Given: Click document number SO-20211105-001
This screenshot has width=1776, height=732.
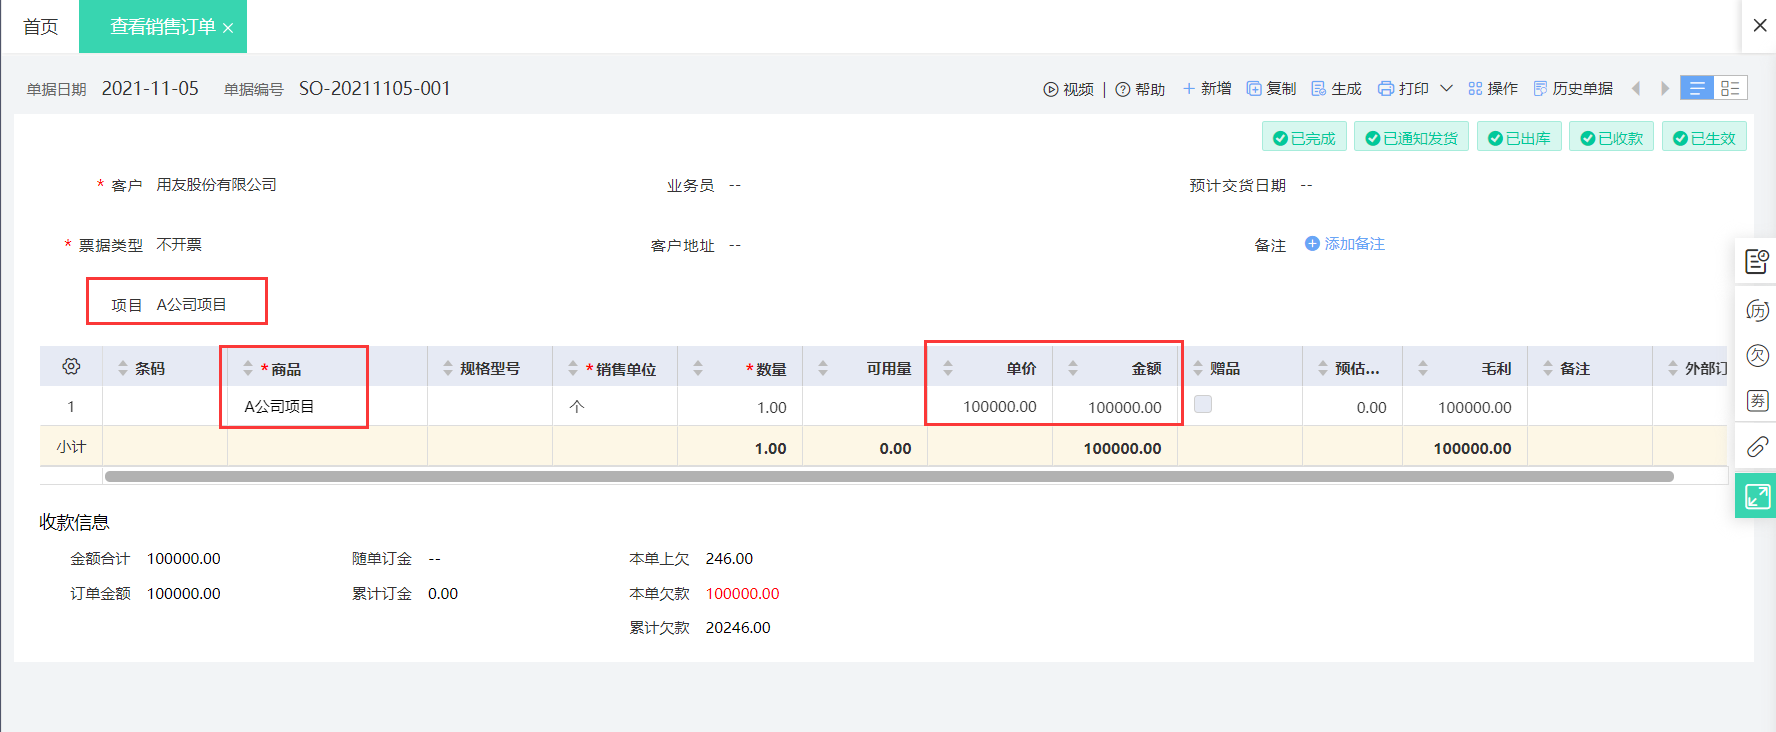Looking at the screenshot, I should (x=375, y=88).
